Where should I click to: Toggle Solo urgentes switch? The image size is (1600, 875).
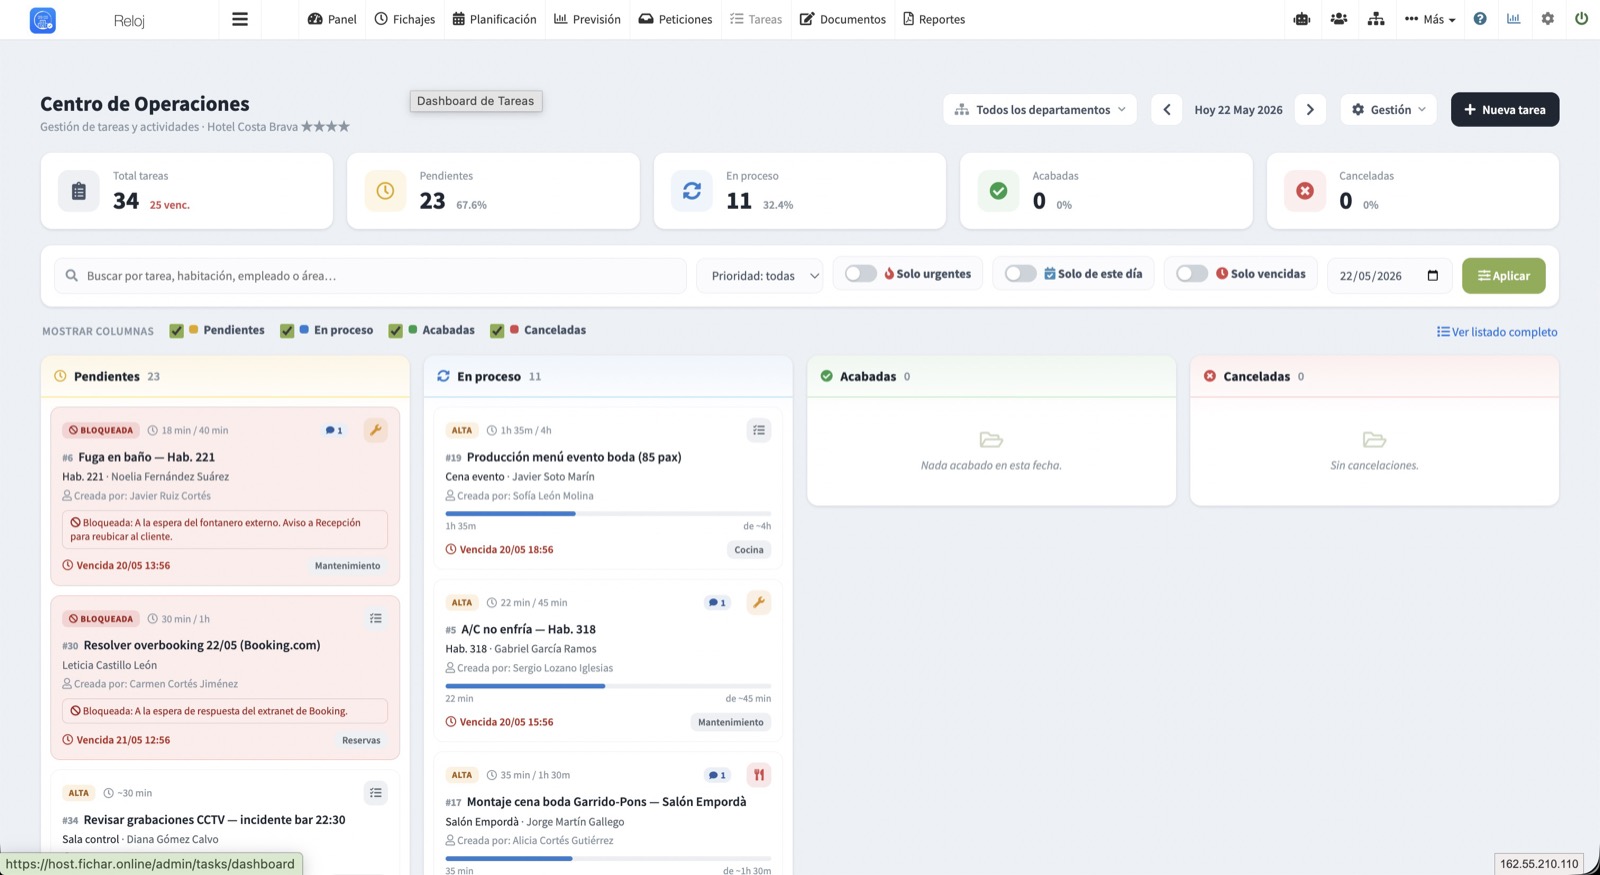click(x=860, y=274)
